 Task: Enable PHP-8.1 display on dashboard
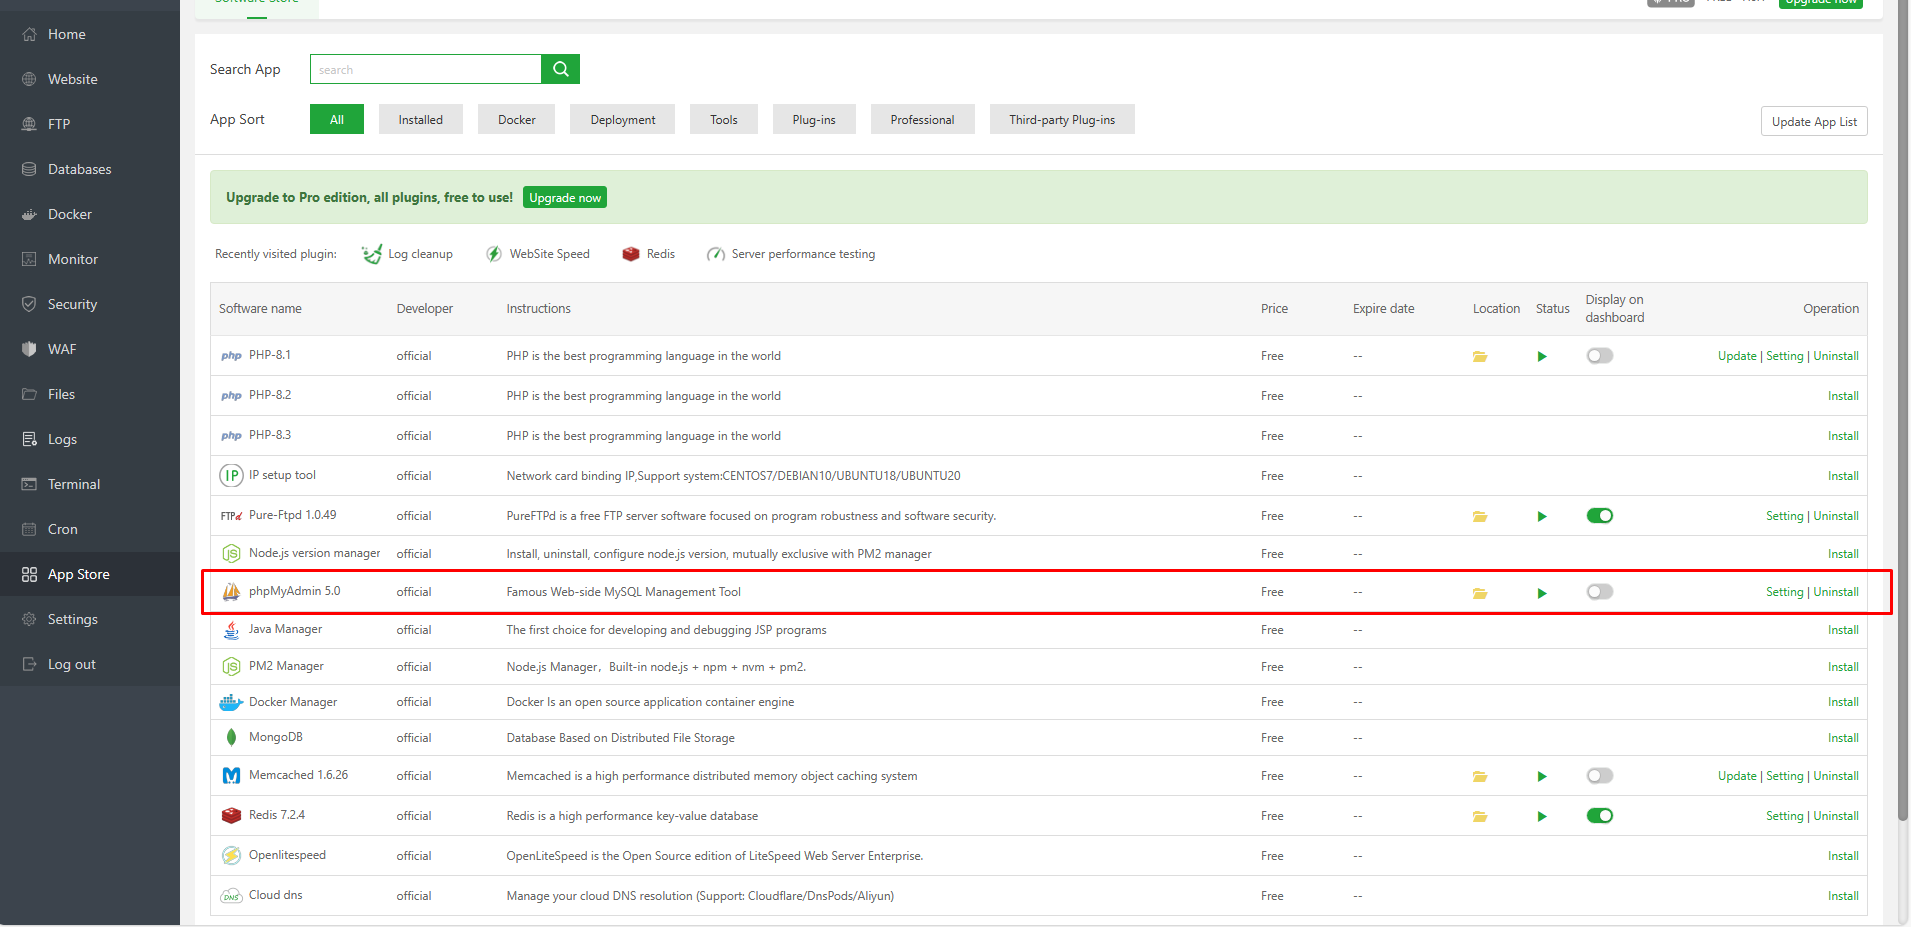1599,356
